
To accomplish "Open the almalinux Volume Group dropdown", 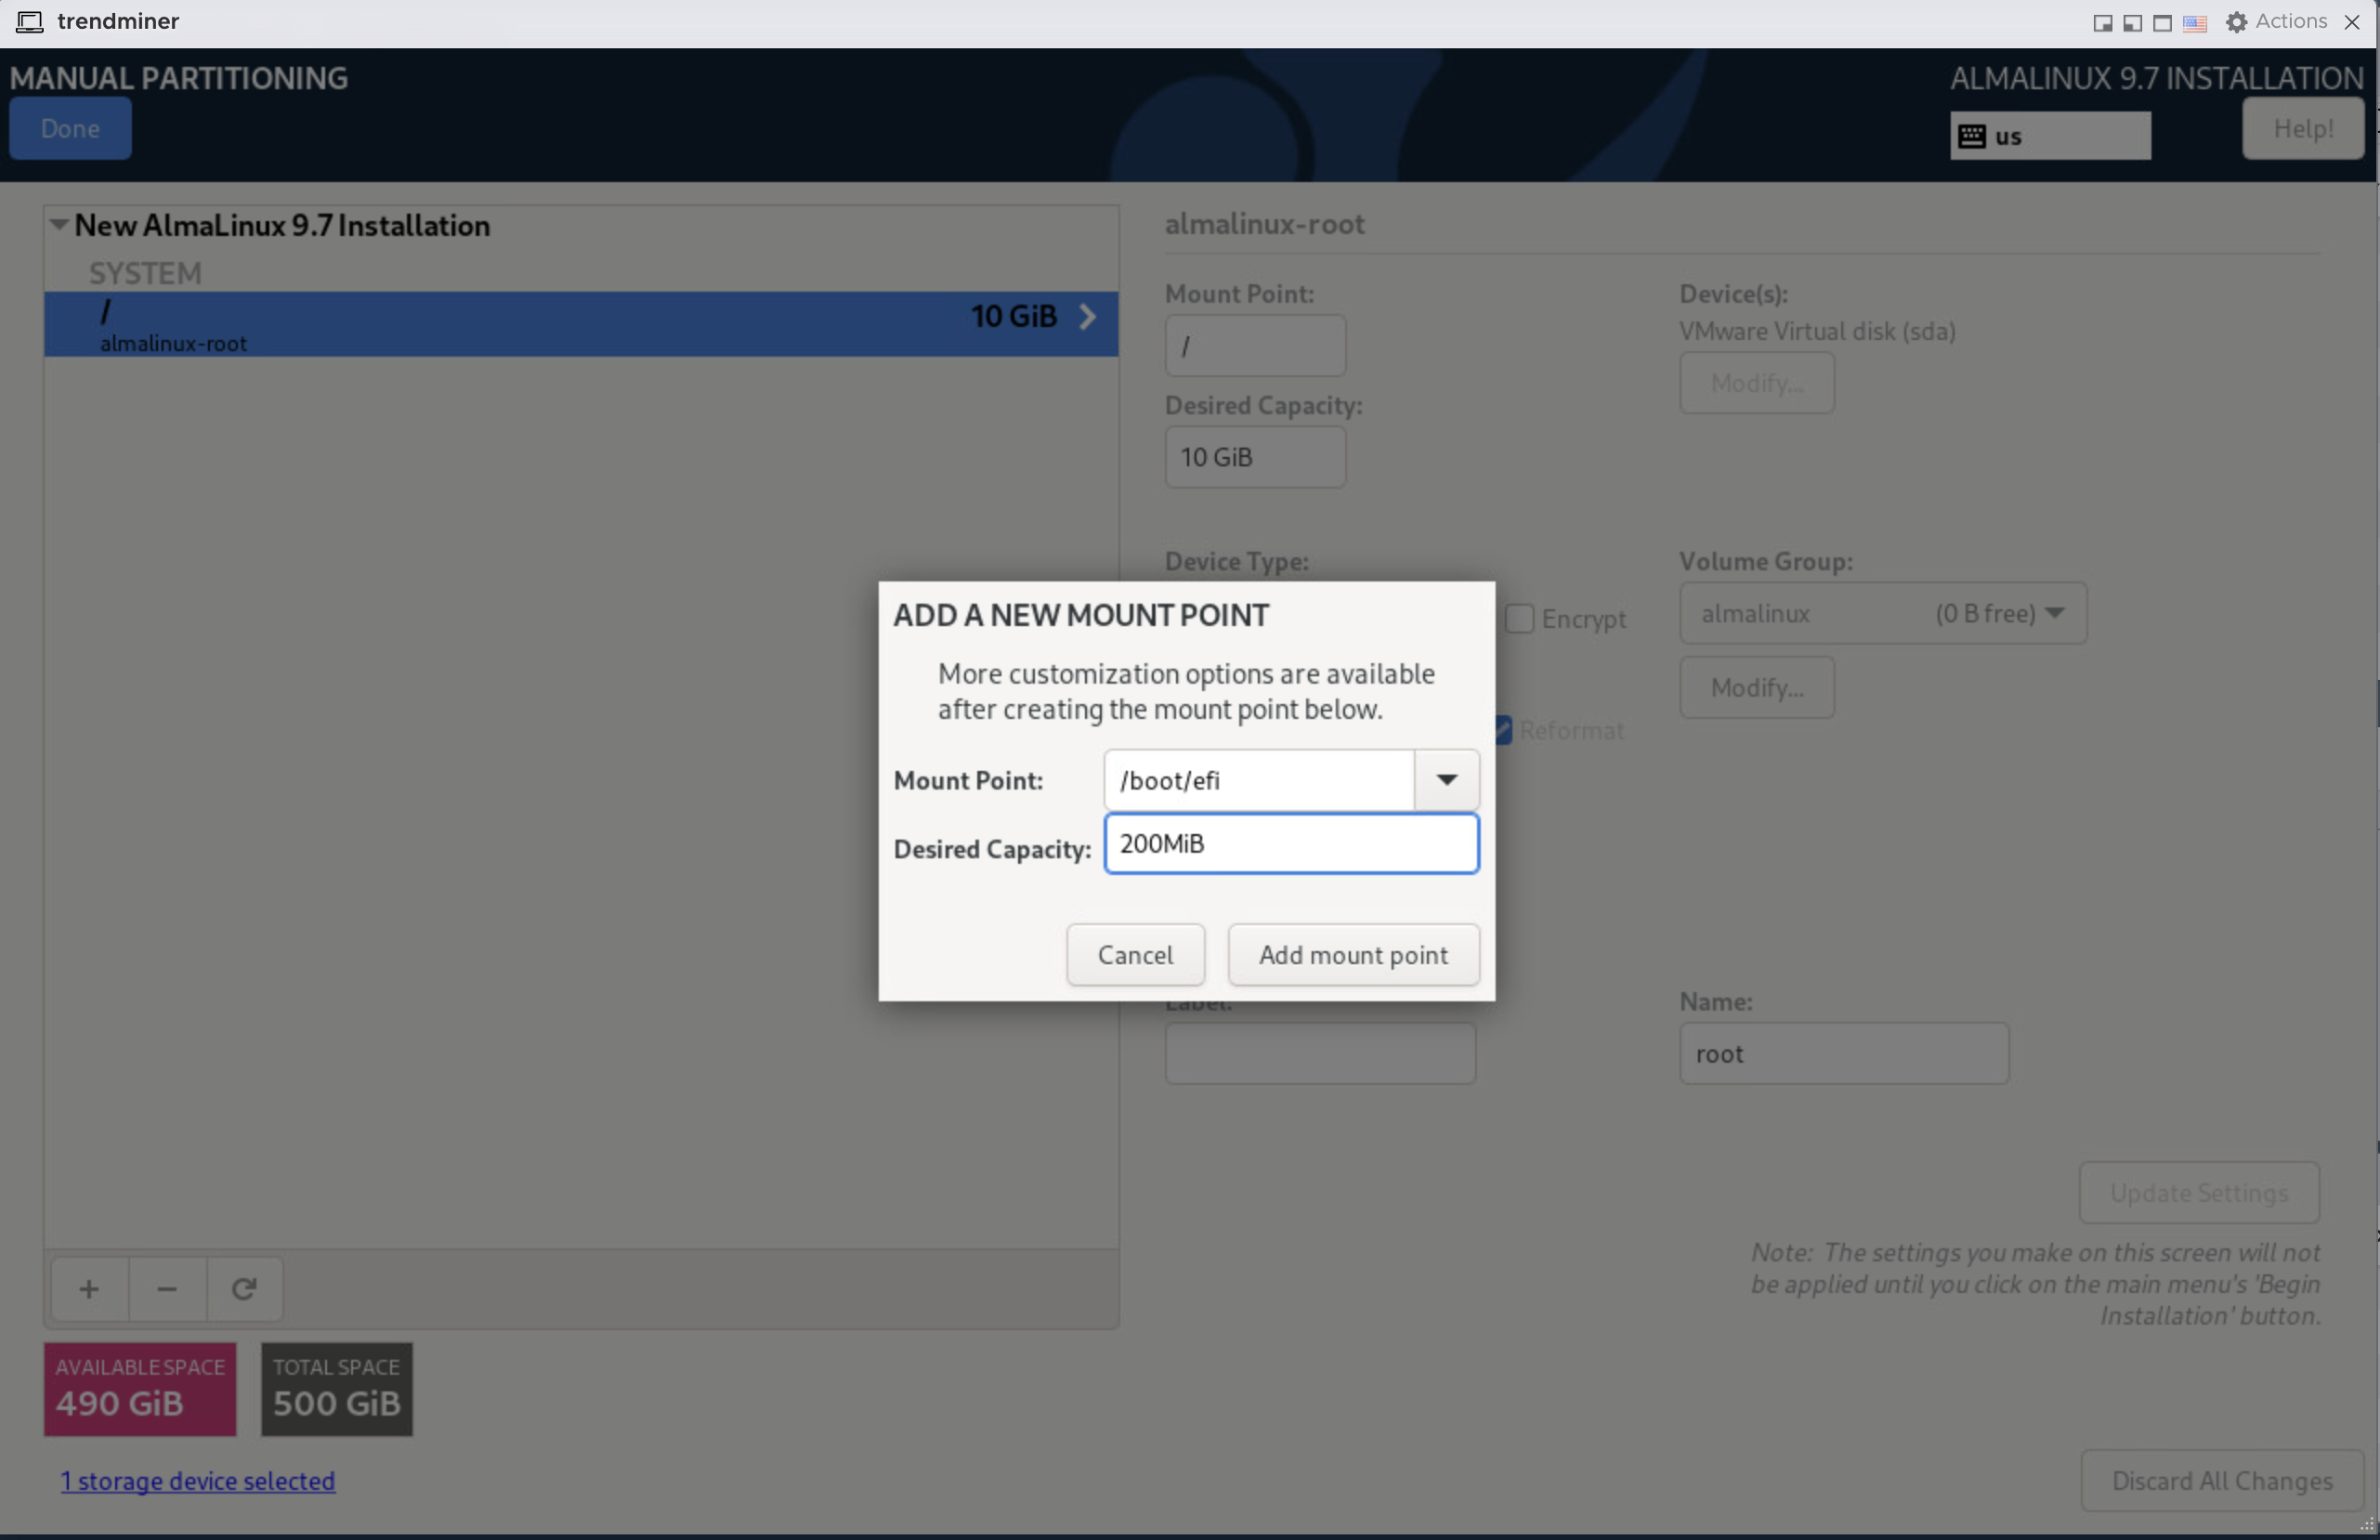I will point(1883,613).
